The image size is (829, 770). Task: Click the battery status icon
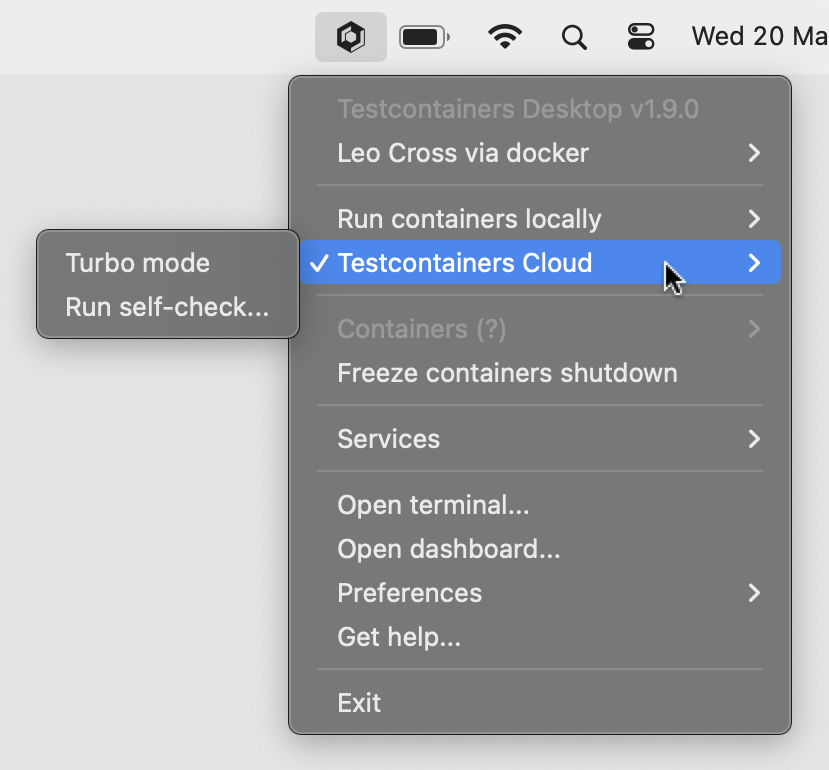point(423,36)
